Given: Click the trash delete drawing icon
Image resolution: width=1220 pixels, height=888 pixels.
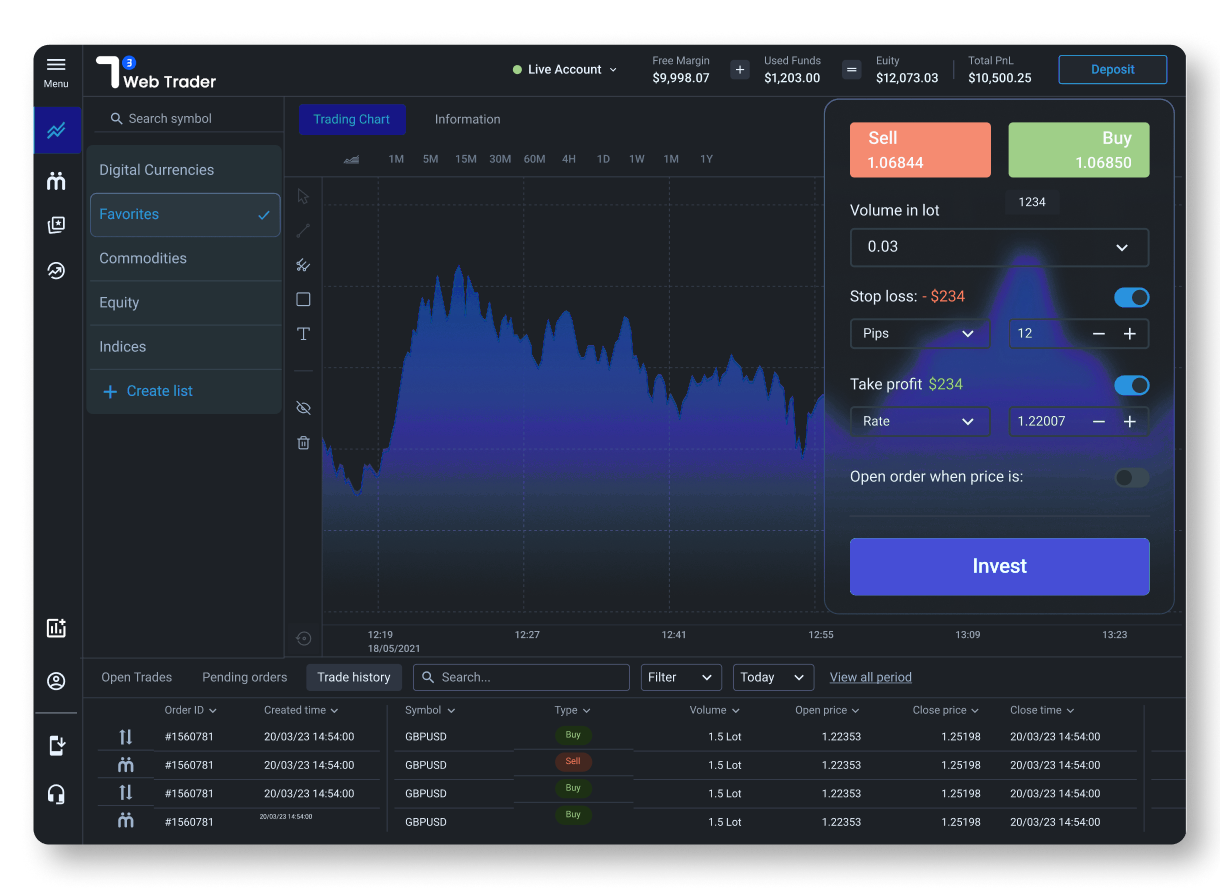Looking at the screenshot, I should [x=304, y=442].
